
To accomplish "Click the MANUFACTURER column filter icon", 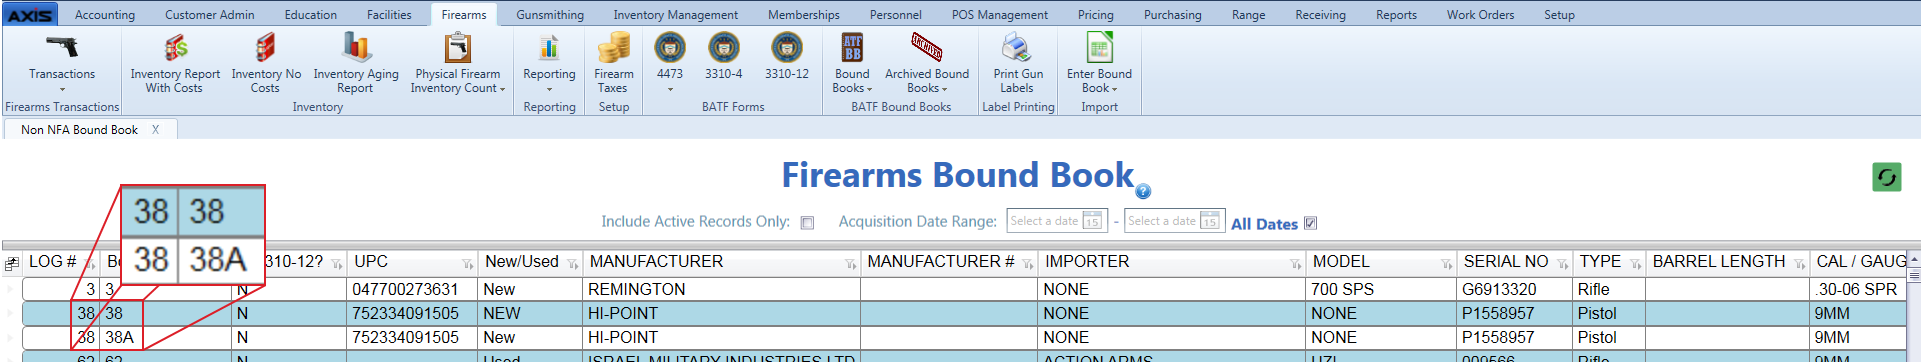I will pos(850,264).
